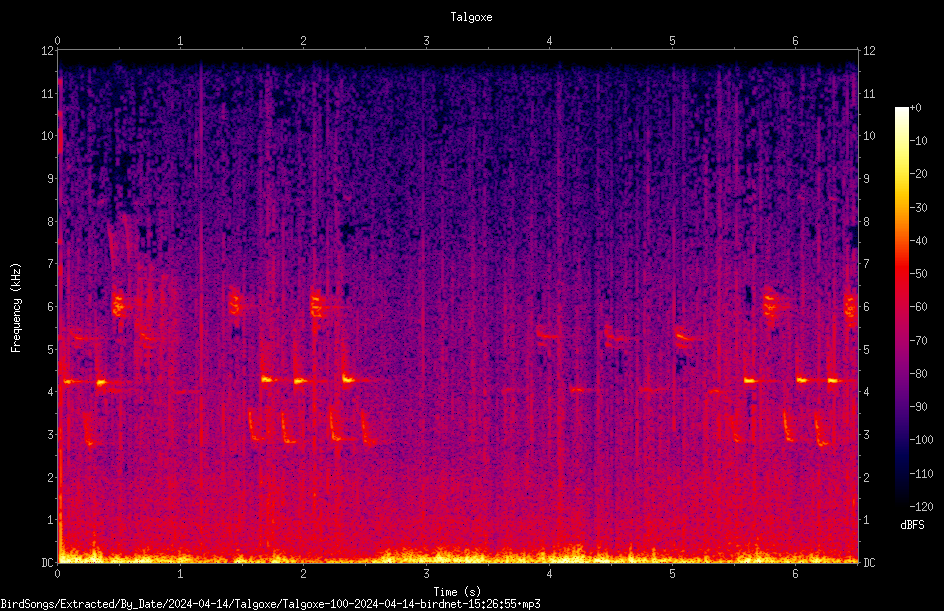This screenshot has width=944, height=611.
Task: Click the Talgoxe title above the spectrogram
Action: pyautogui.click(x=471, y=17)
